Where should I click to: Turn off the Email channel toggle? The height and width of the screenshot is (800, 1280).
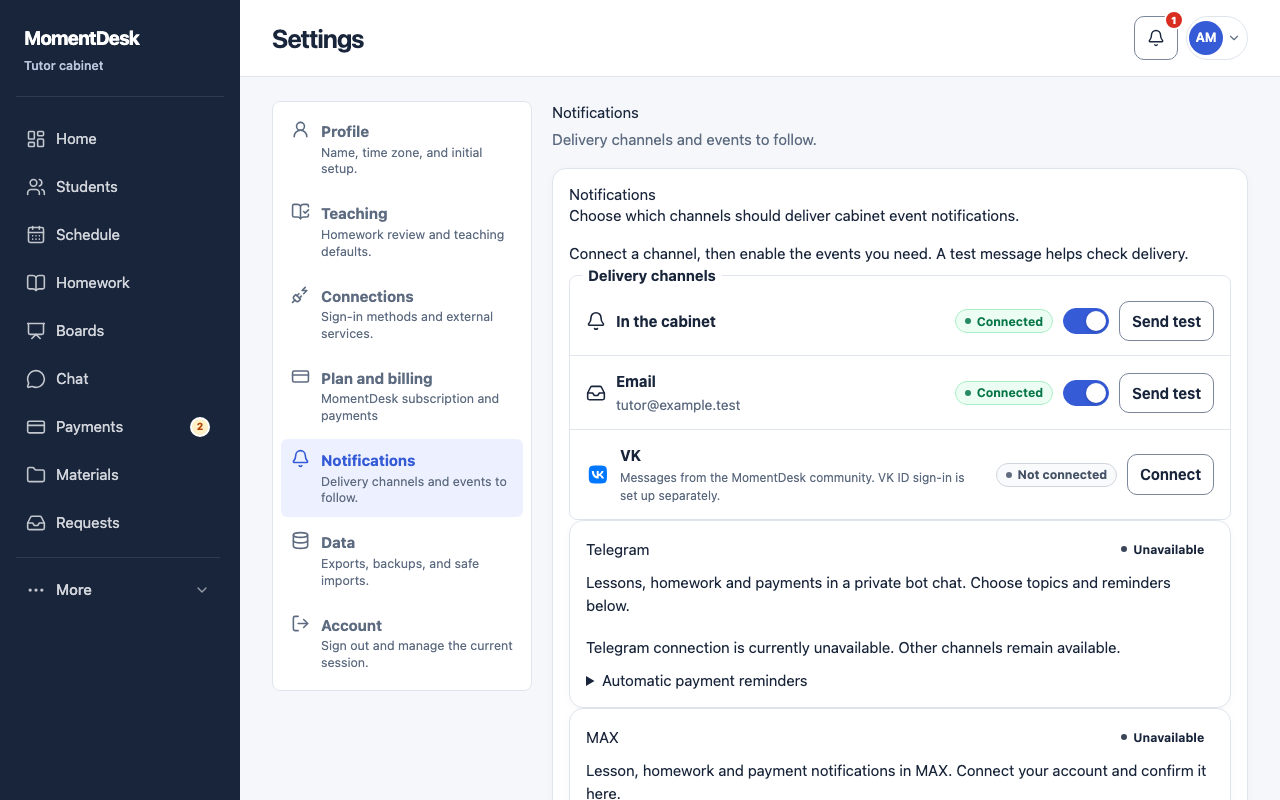pyautogui.click(x=1086, y=393)
